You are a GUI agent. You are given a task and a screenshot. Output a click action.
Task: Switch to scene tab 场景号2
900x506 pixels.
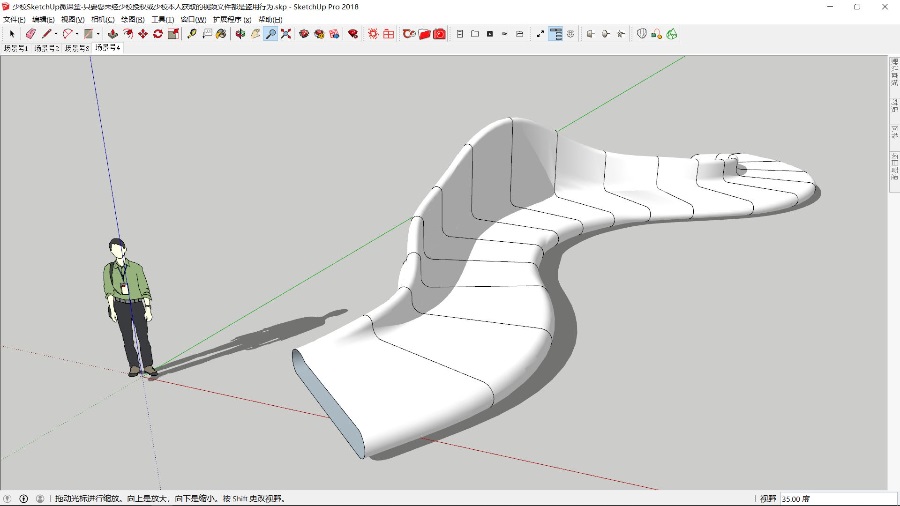click(46, 48)
